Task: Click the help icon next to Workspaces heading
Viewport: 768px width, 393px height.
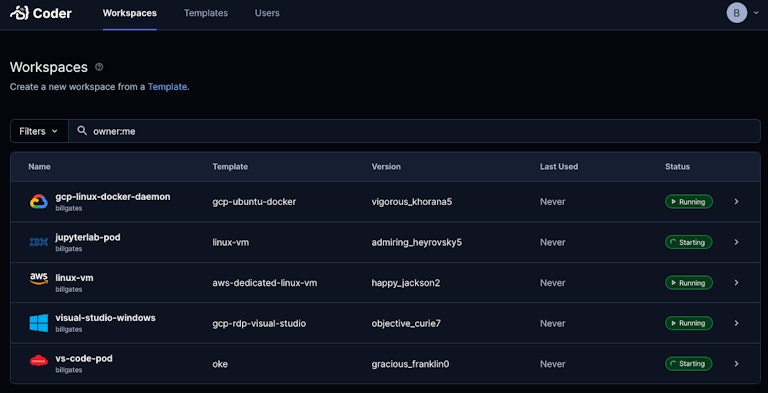Action: pyautogui.click(x=99, y=67)
